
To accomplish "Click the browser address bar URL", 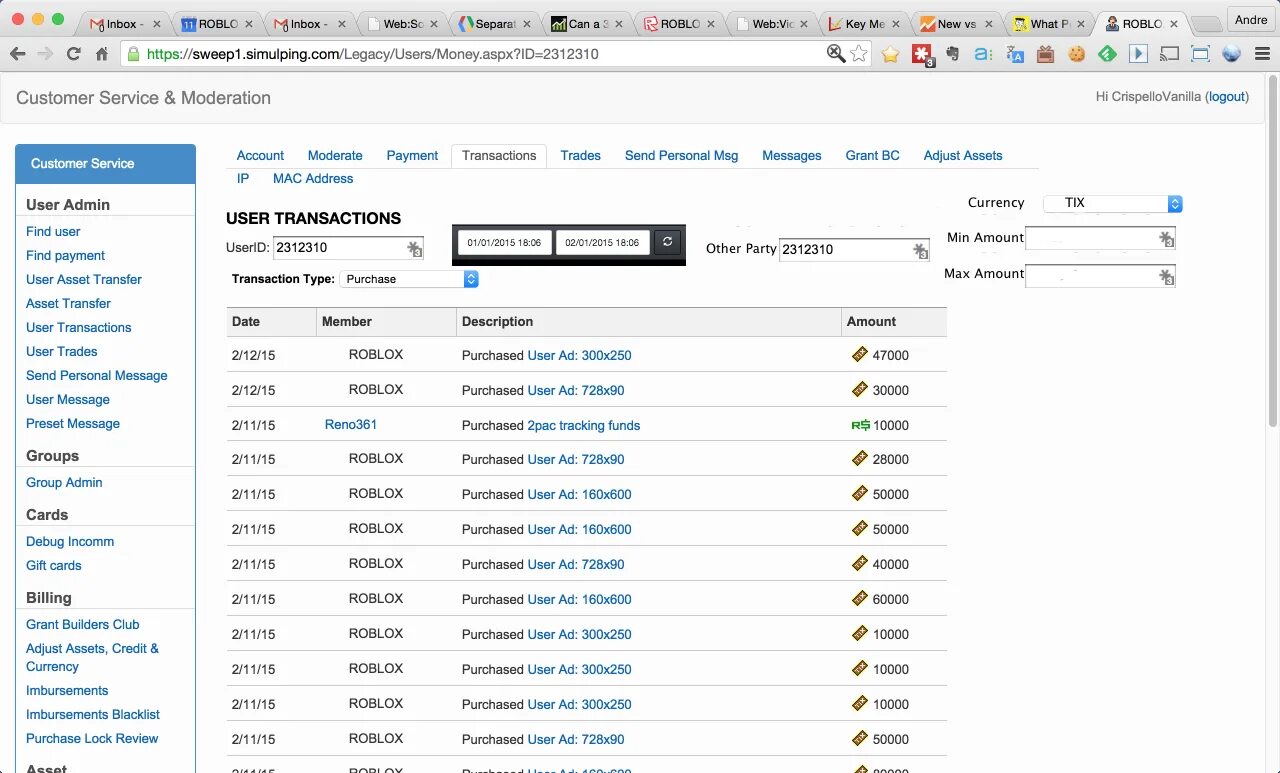I will (x=372, y=54).
